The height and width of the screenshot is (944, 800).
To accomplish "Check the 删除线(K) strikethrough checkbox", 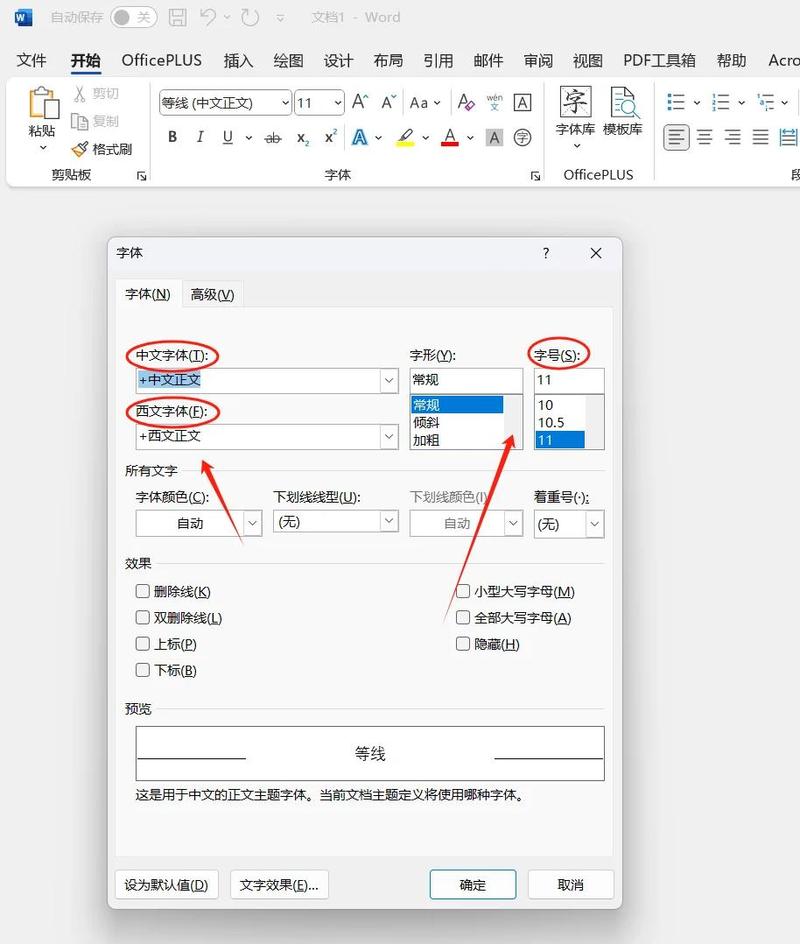I will click(143, 591).
